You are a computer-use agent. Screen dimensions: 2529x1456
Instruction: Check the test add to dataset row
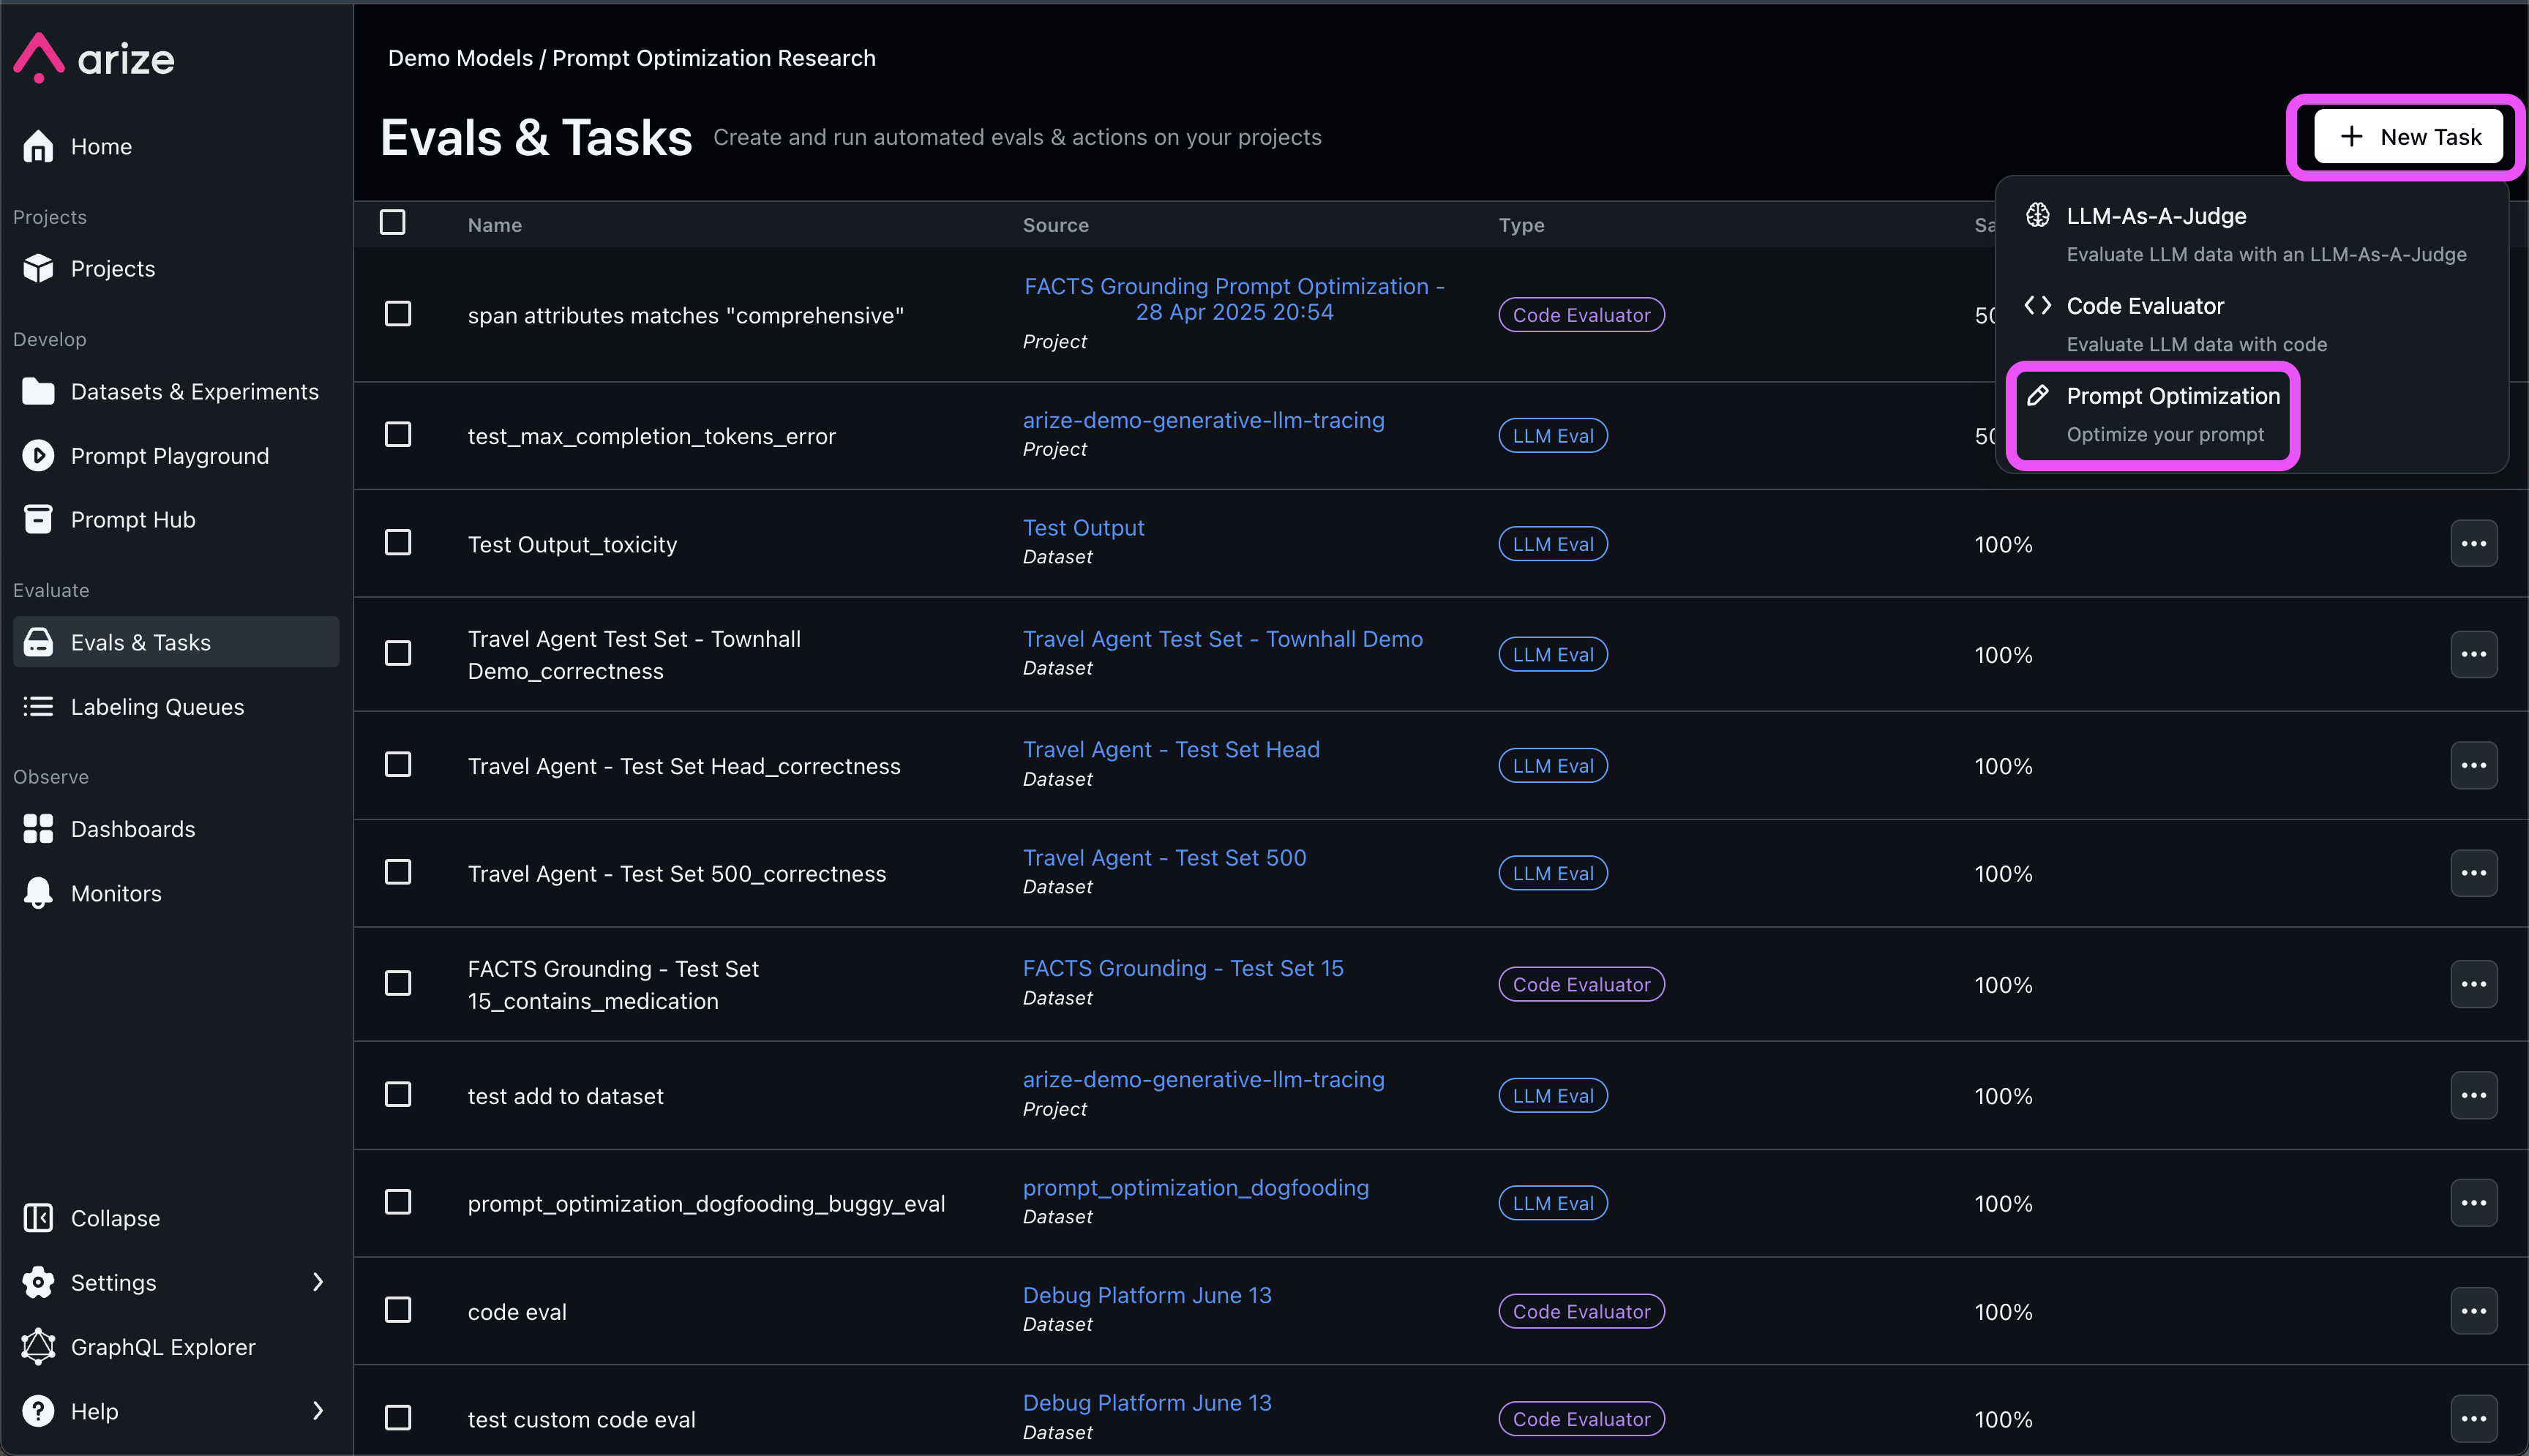coord(397,1094)
